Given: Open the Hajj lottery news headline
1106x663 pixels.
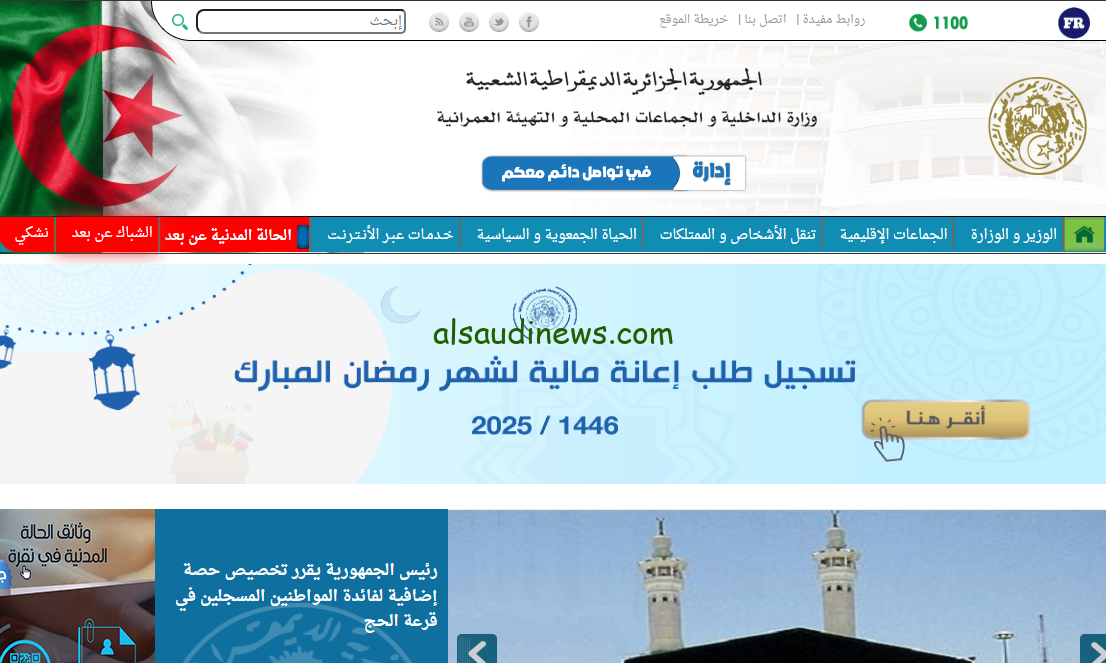Looking at the screenshot, I should coord(306,595).
